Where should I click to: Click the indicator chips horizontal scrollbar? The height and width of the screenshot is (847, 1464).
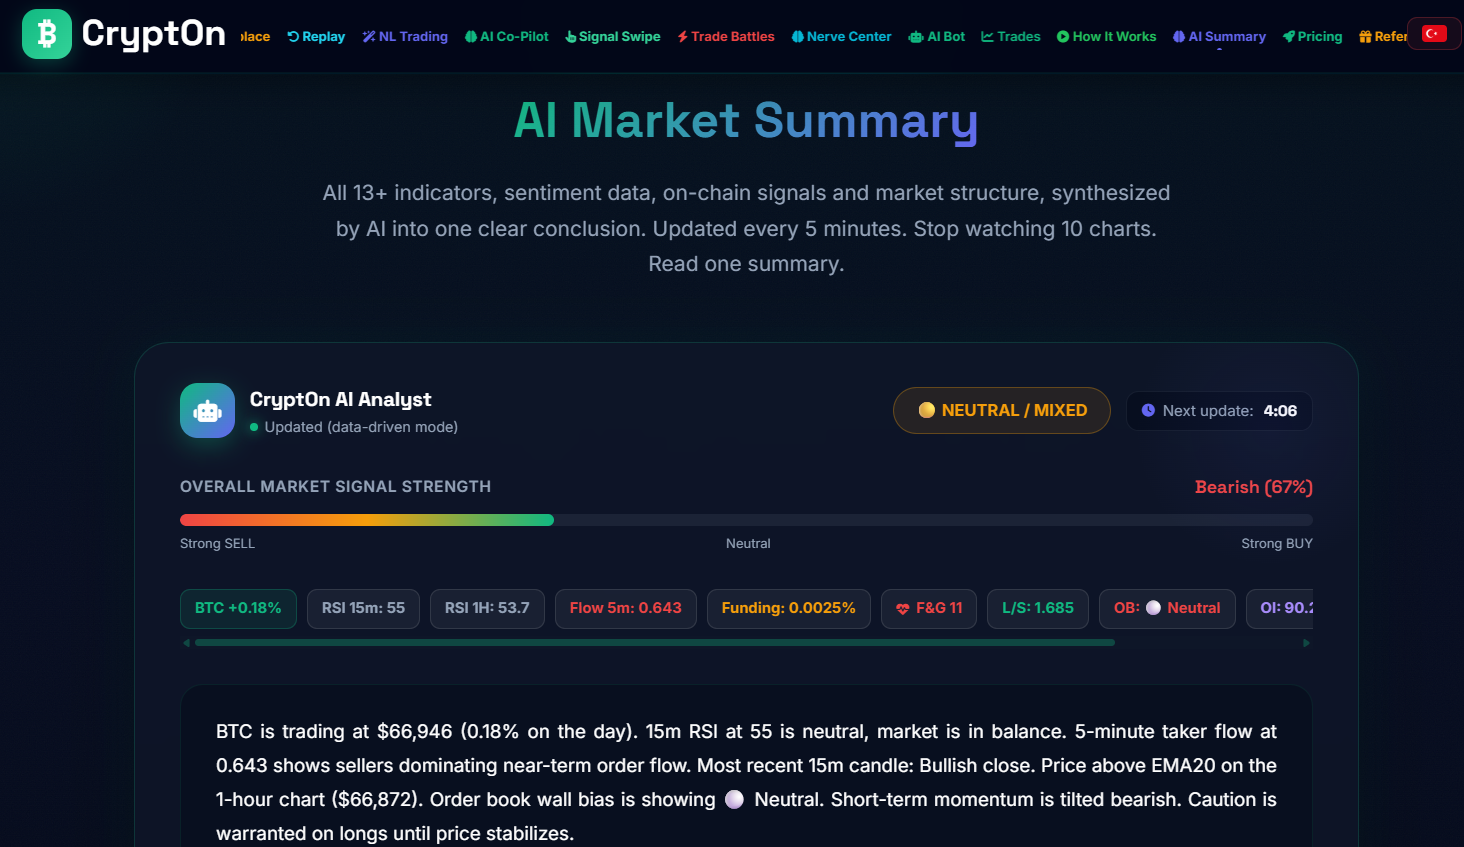pos(655,643)
